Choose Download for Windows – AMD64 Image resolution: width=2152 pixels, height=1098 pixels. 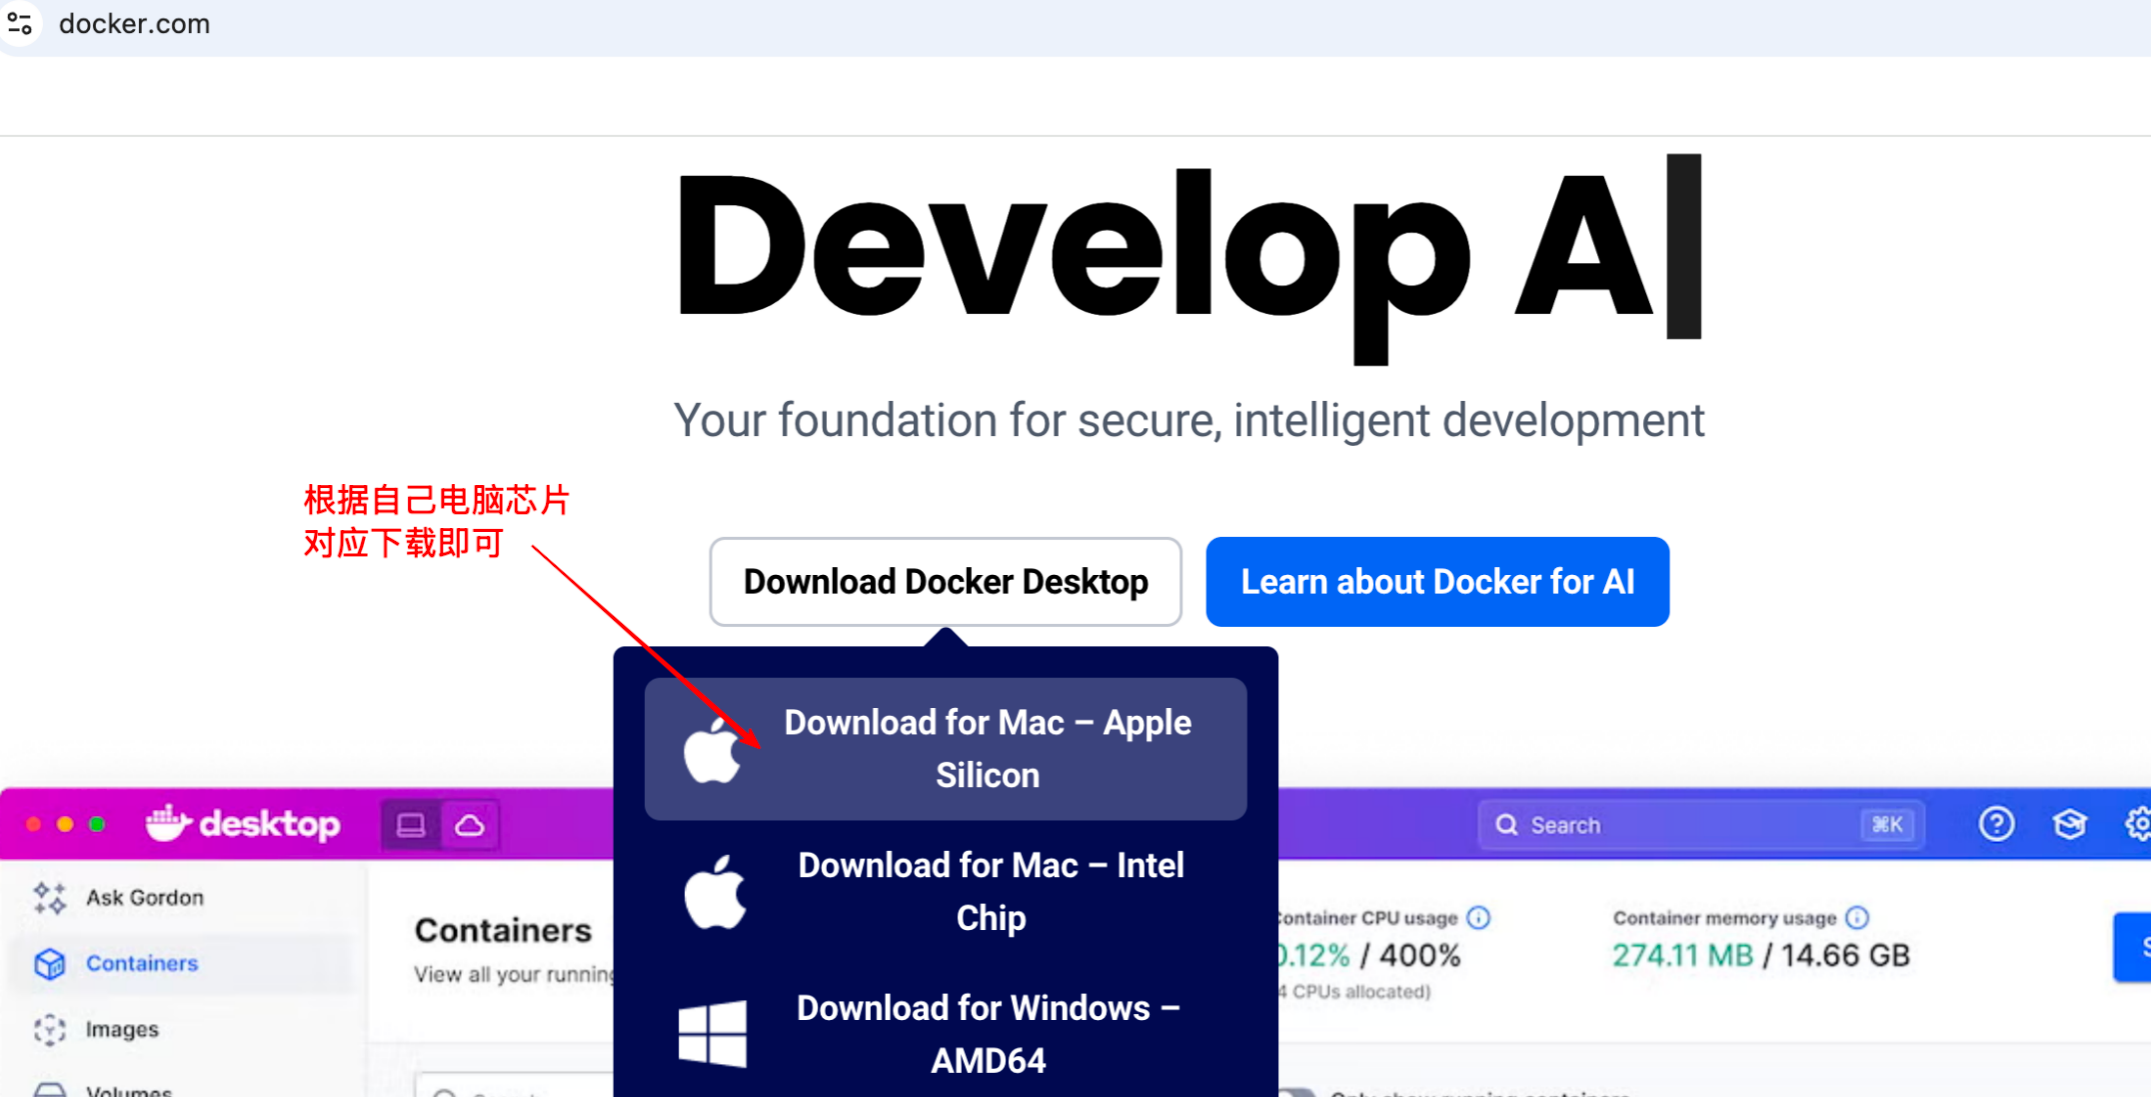(x=945, y=1034)
